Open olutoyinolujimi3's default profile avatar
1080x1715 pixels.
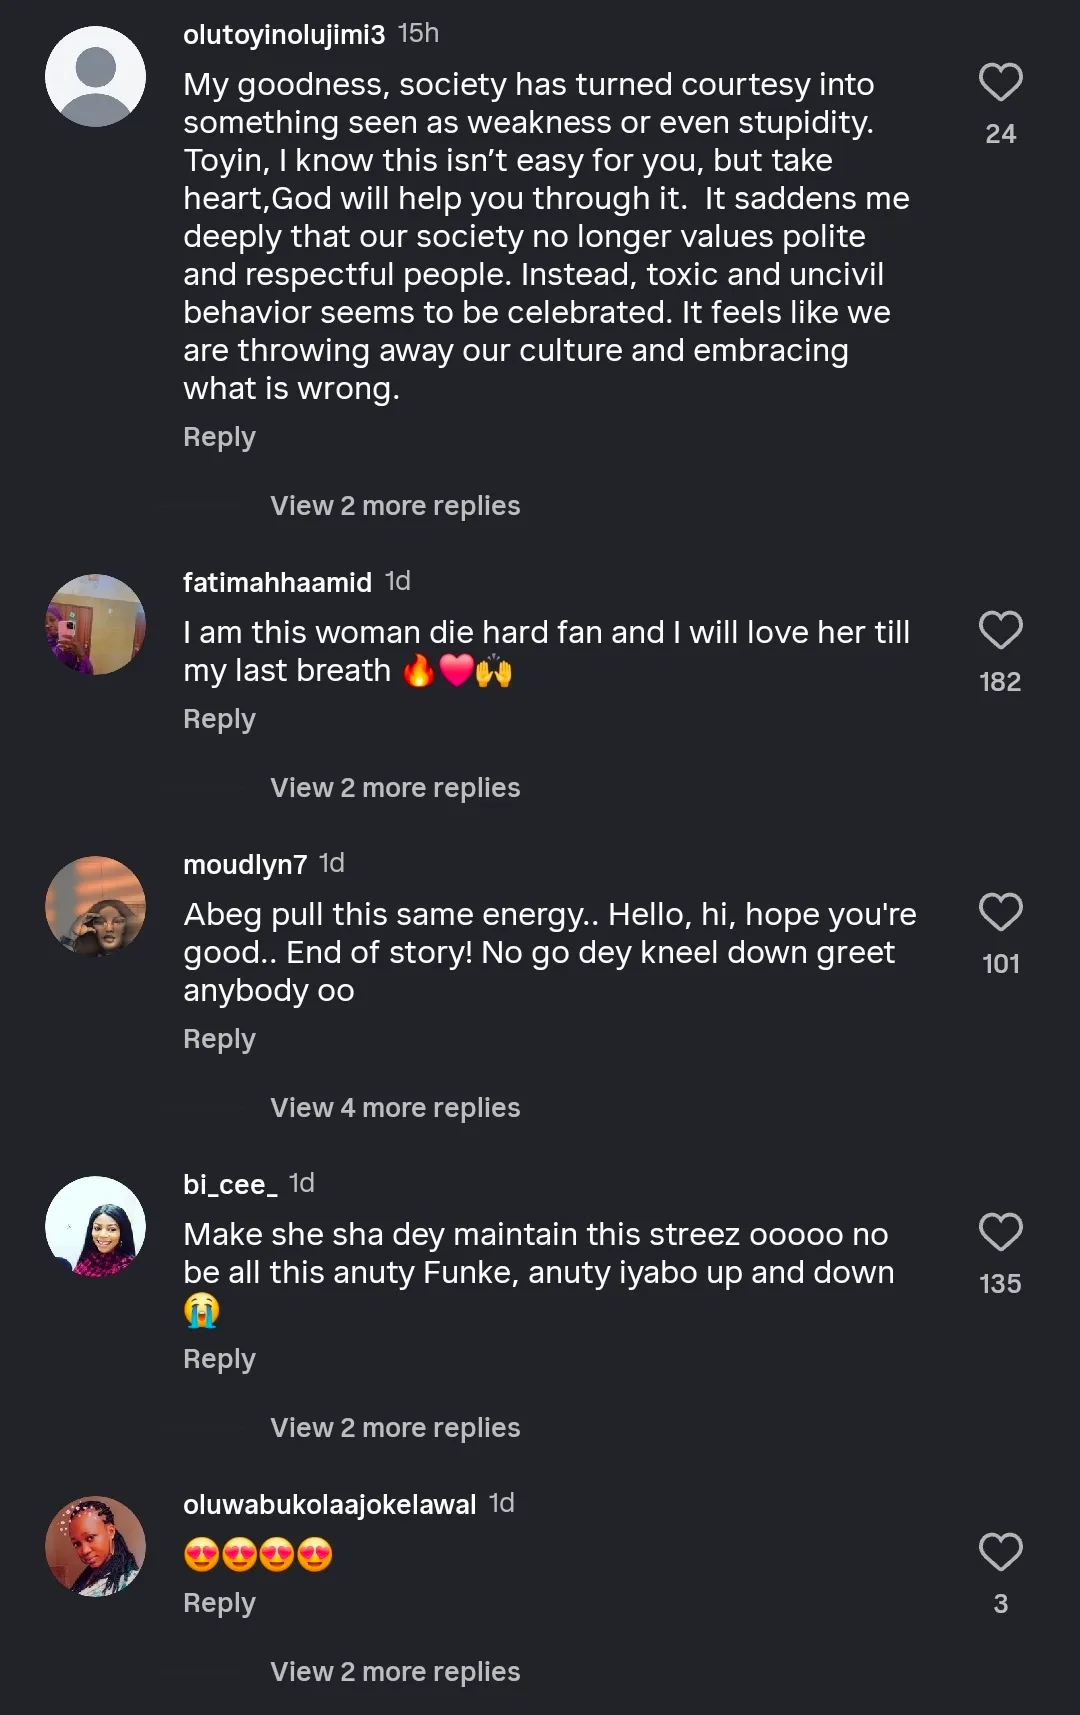click(96, 77)
